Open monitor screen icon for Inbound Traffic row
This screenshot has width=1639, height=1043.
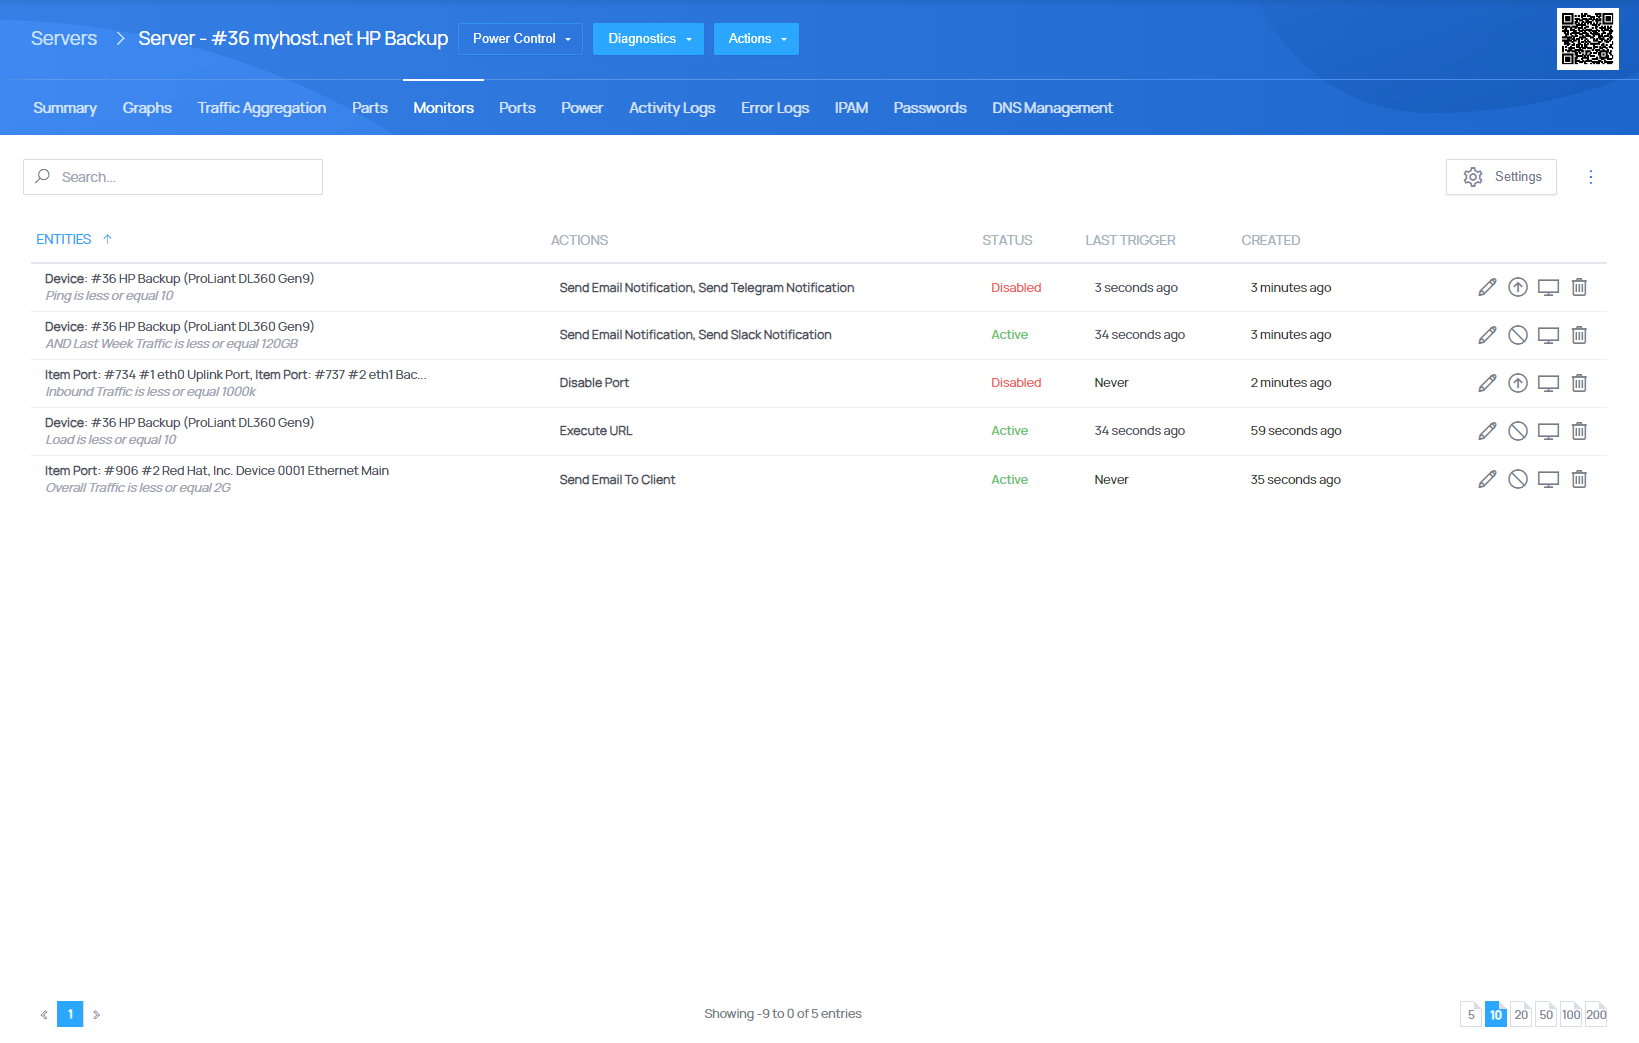click(1548, 383)
